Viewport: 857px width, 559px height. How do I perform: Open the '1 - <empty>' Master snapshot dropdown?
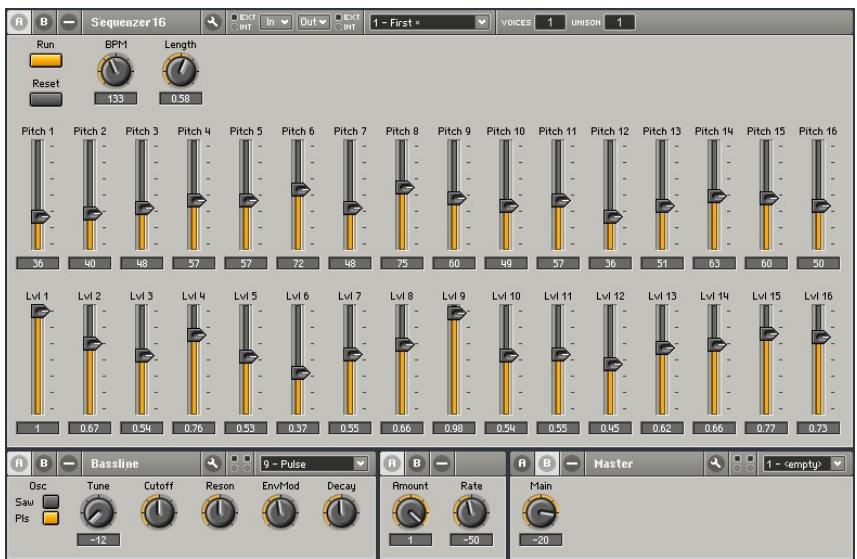pyautogui.click(x=803, y=464)
